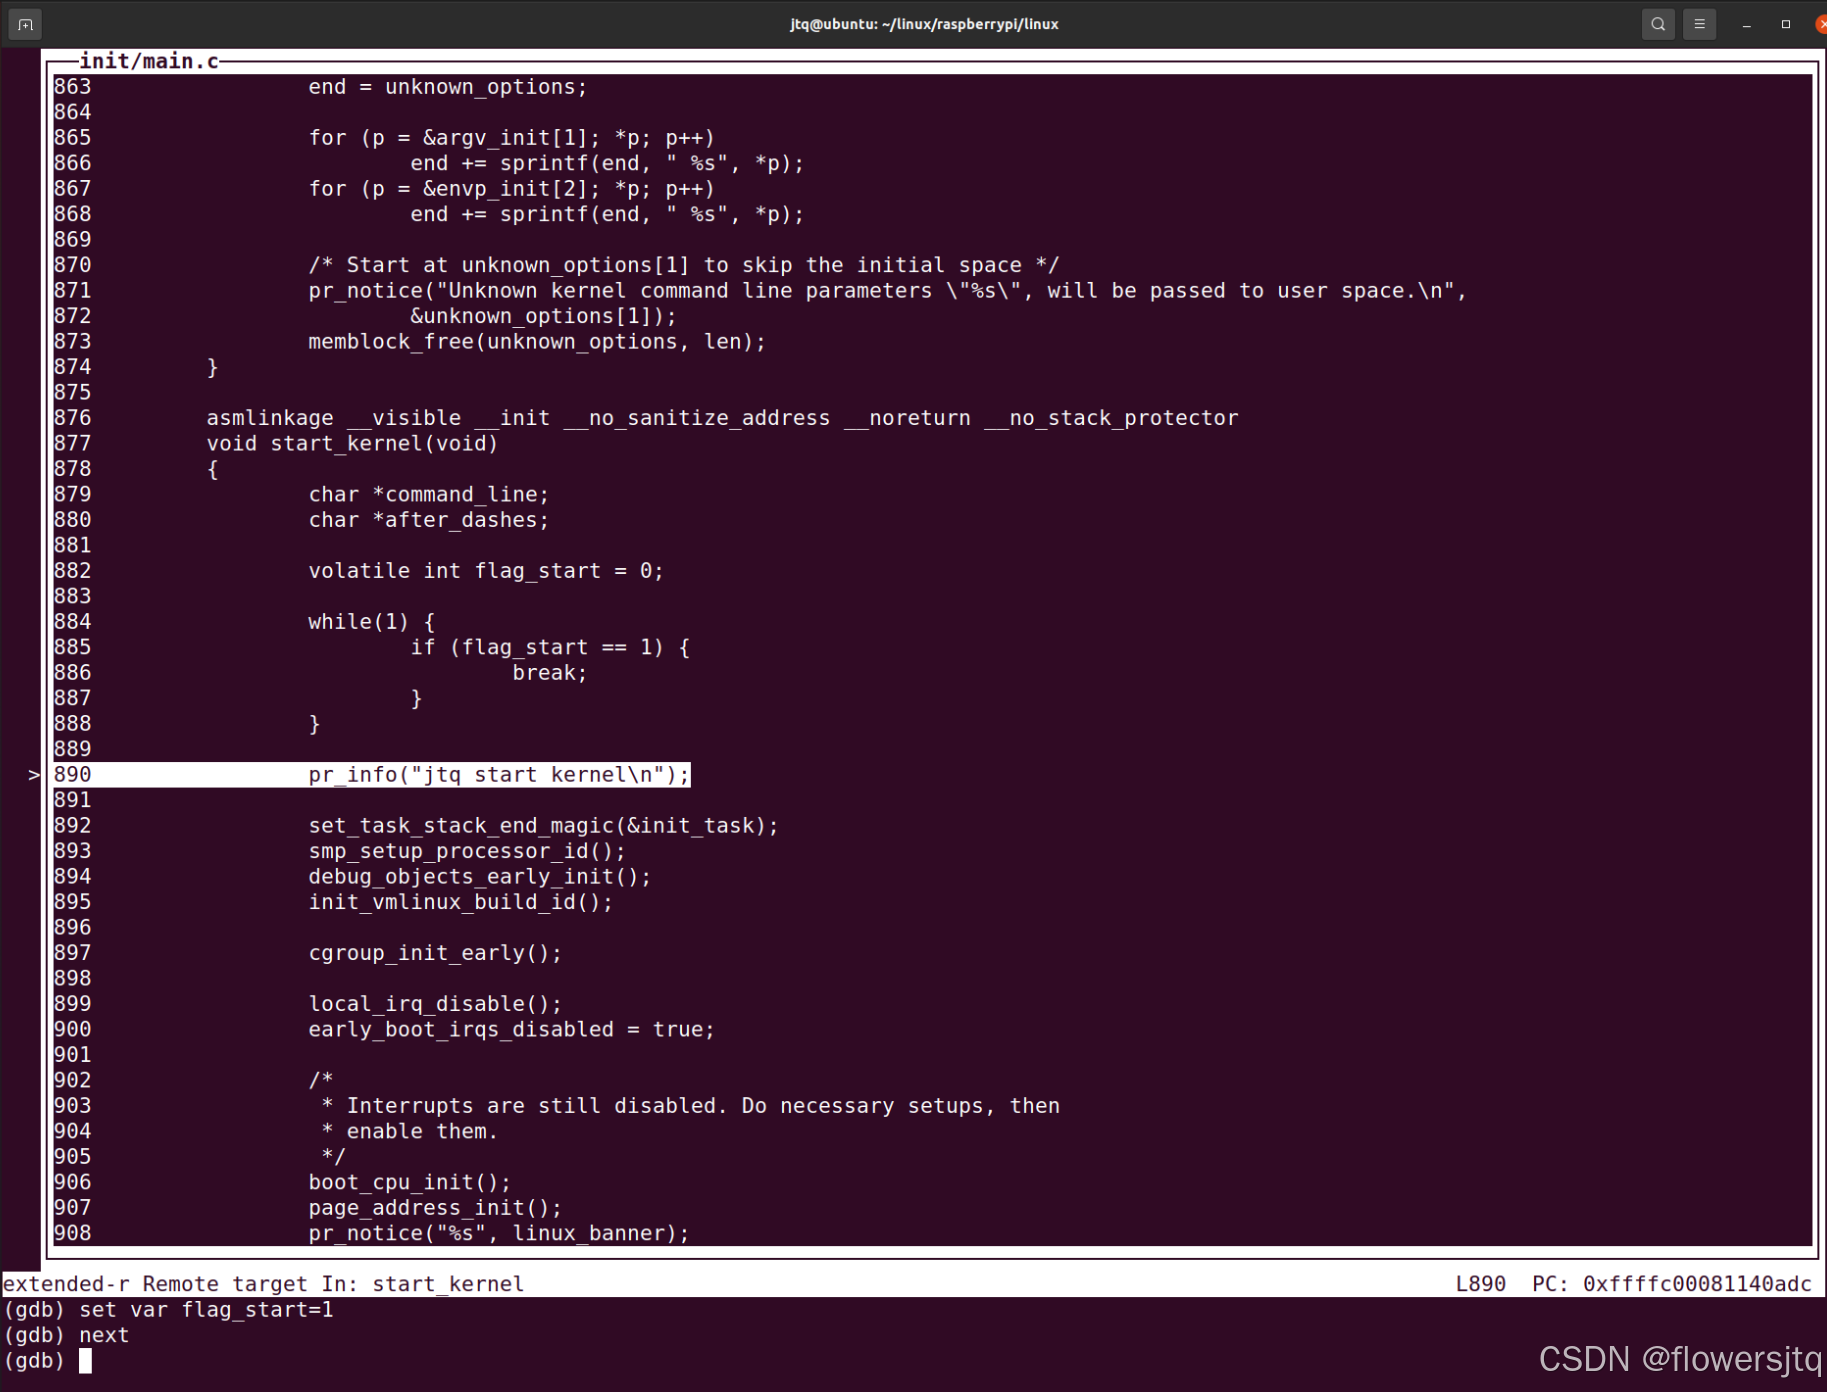Click the 'while(1) {' line 884
The height and width of the screenshot is (1392, 1827).
tap(371, 622)
